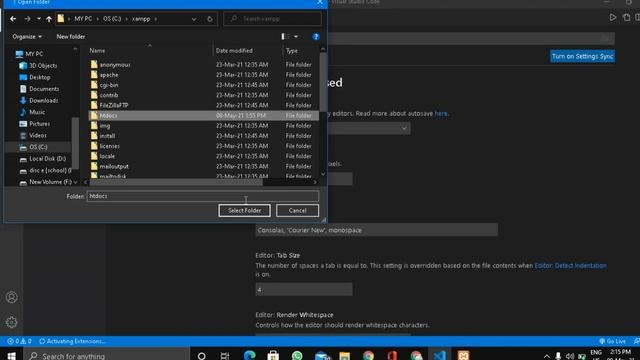Create a New folder
This screenshot has width=640, height=360.
point(71,36)
